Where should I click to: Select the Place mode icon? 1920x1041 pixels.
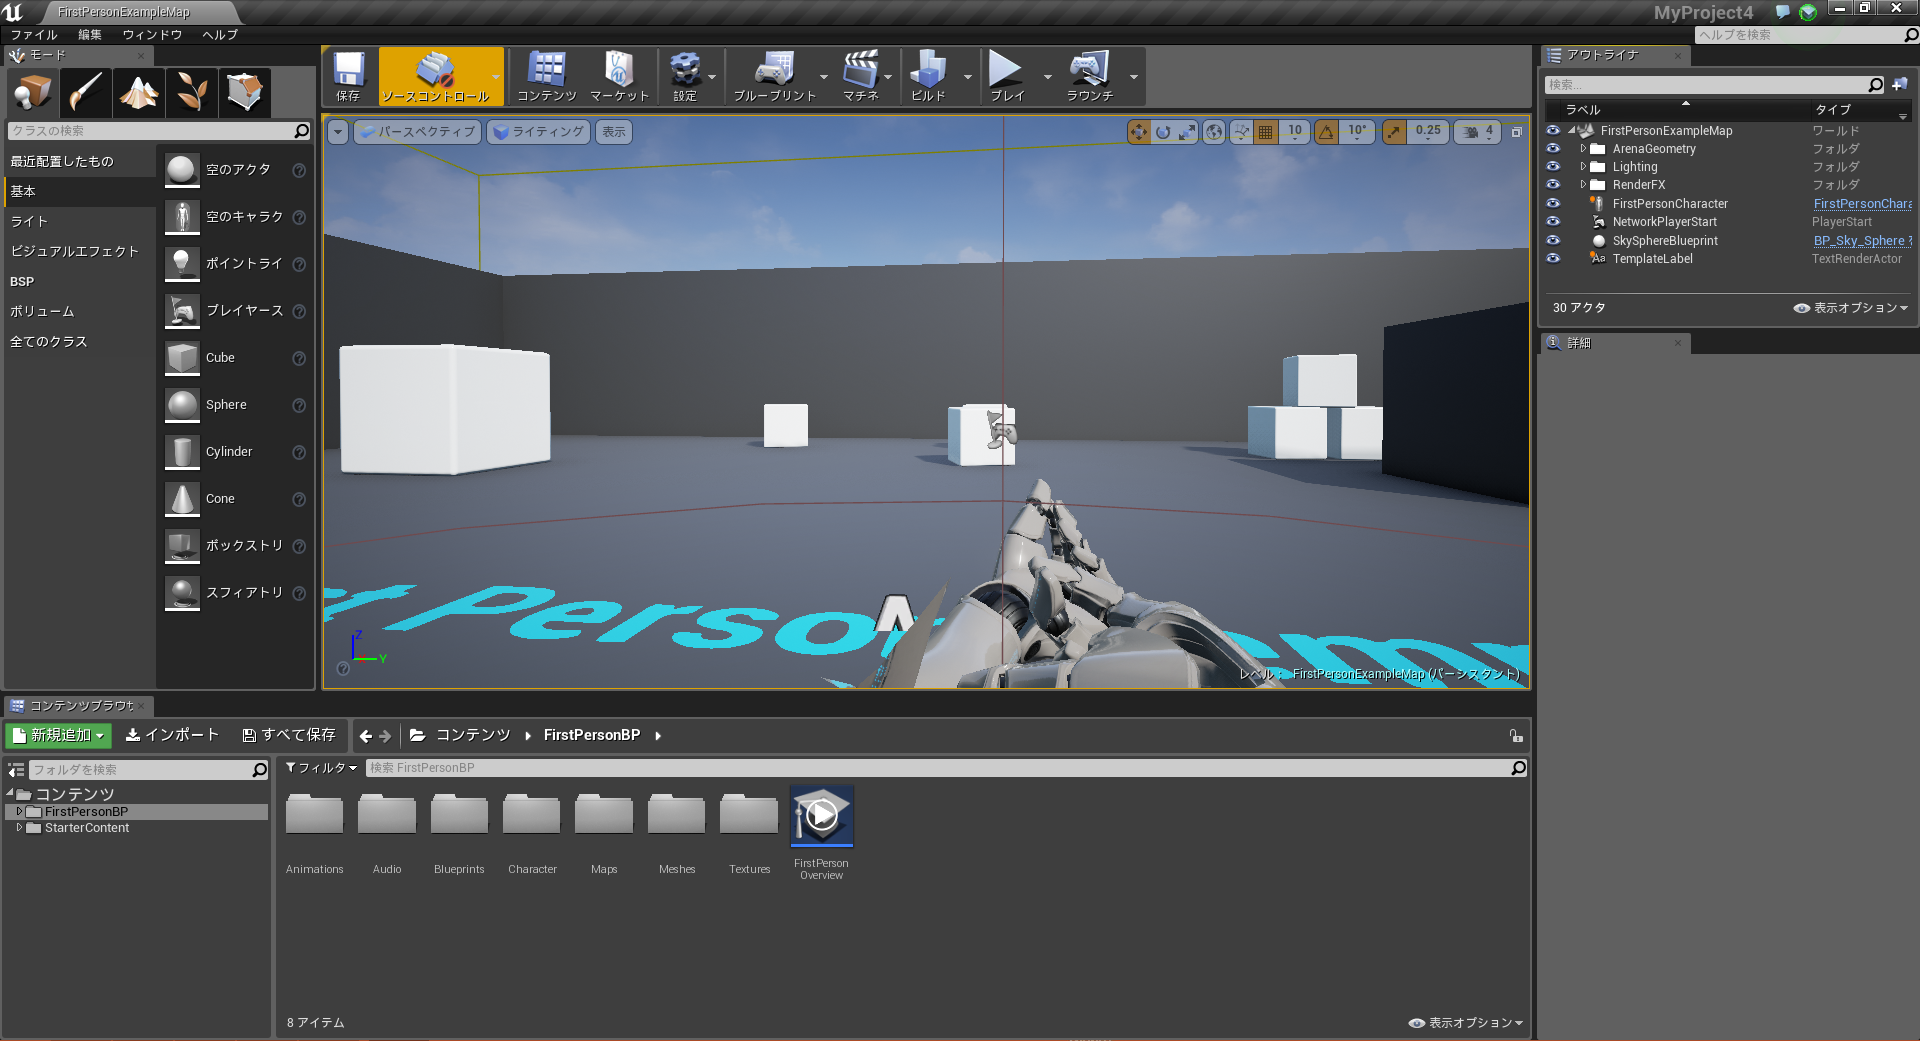coord(33,93)
